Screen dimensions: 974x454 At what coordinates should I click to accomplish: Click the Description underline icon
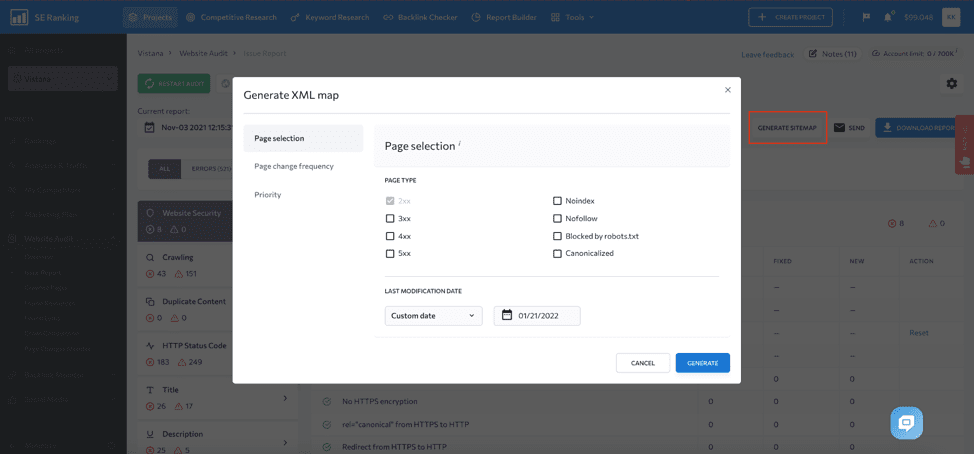click(x=150, y=434)
